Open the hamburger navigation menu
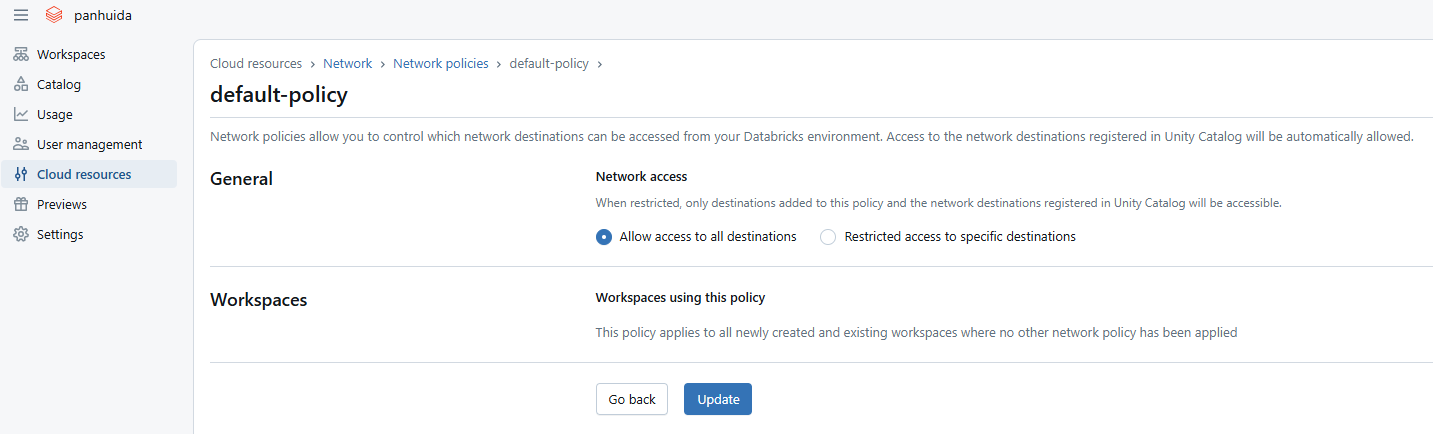Viewport: 1433px width, 434px height. tap(20, 15)
